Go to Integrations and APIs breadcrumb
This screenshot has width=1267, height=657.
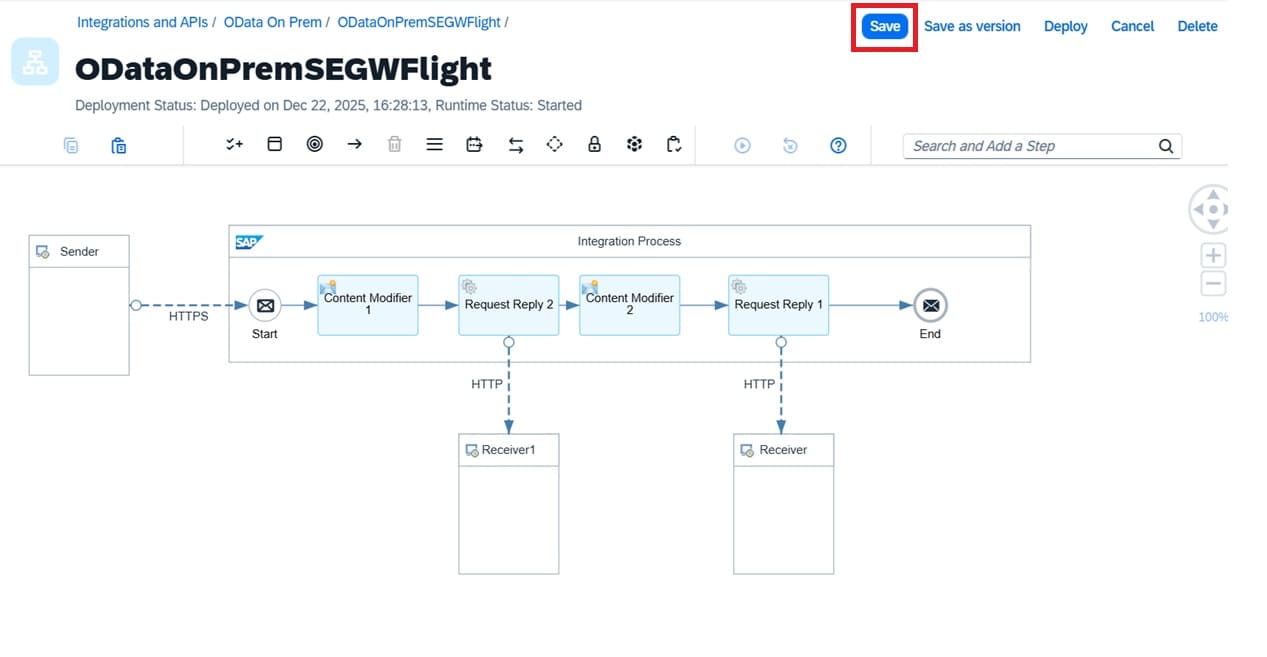(143, 22)
